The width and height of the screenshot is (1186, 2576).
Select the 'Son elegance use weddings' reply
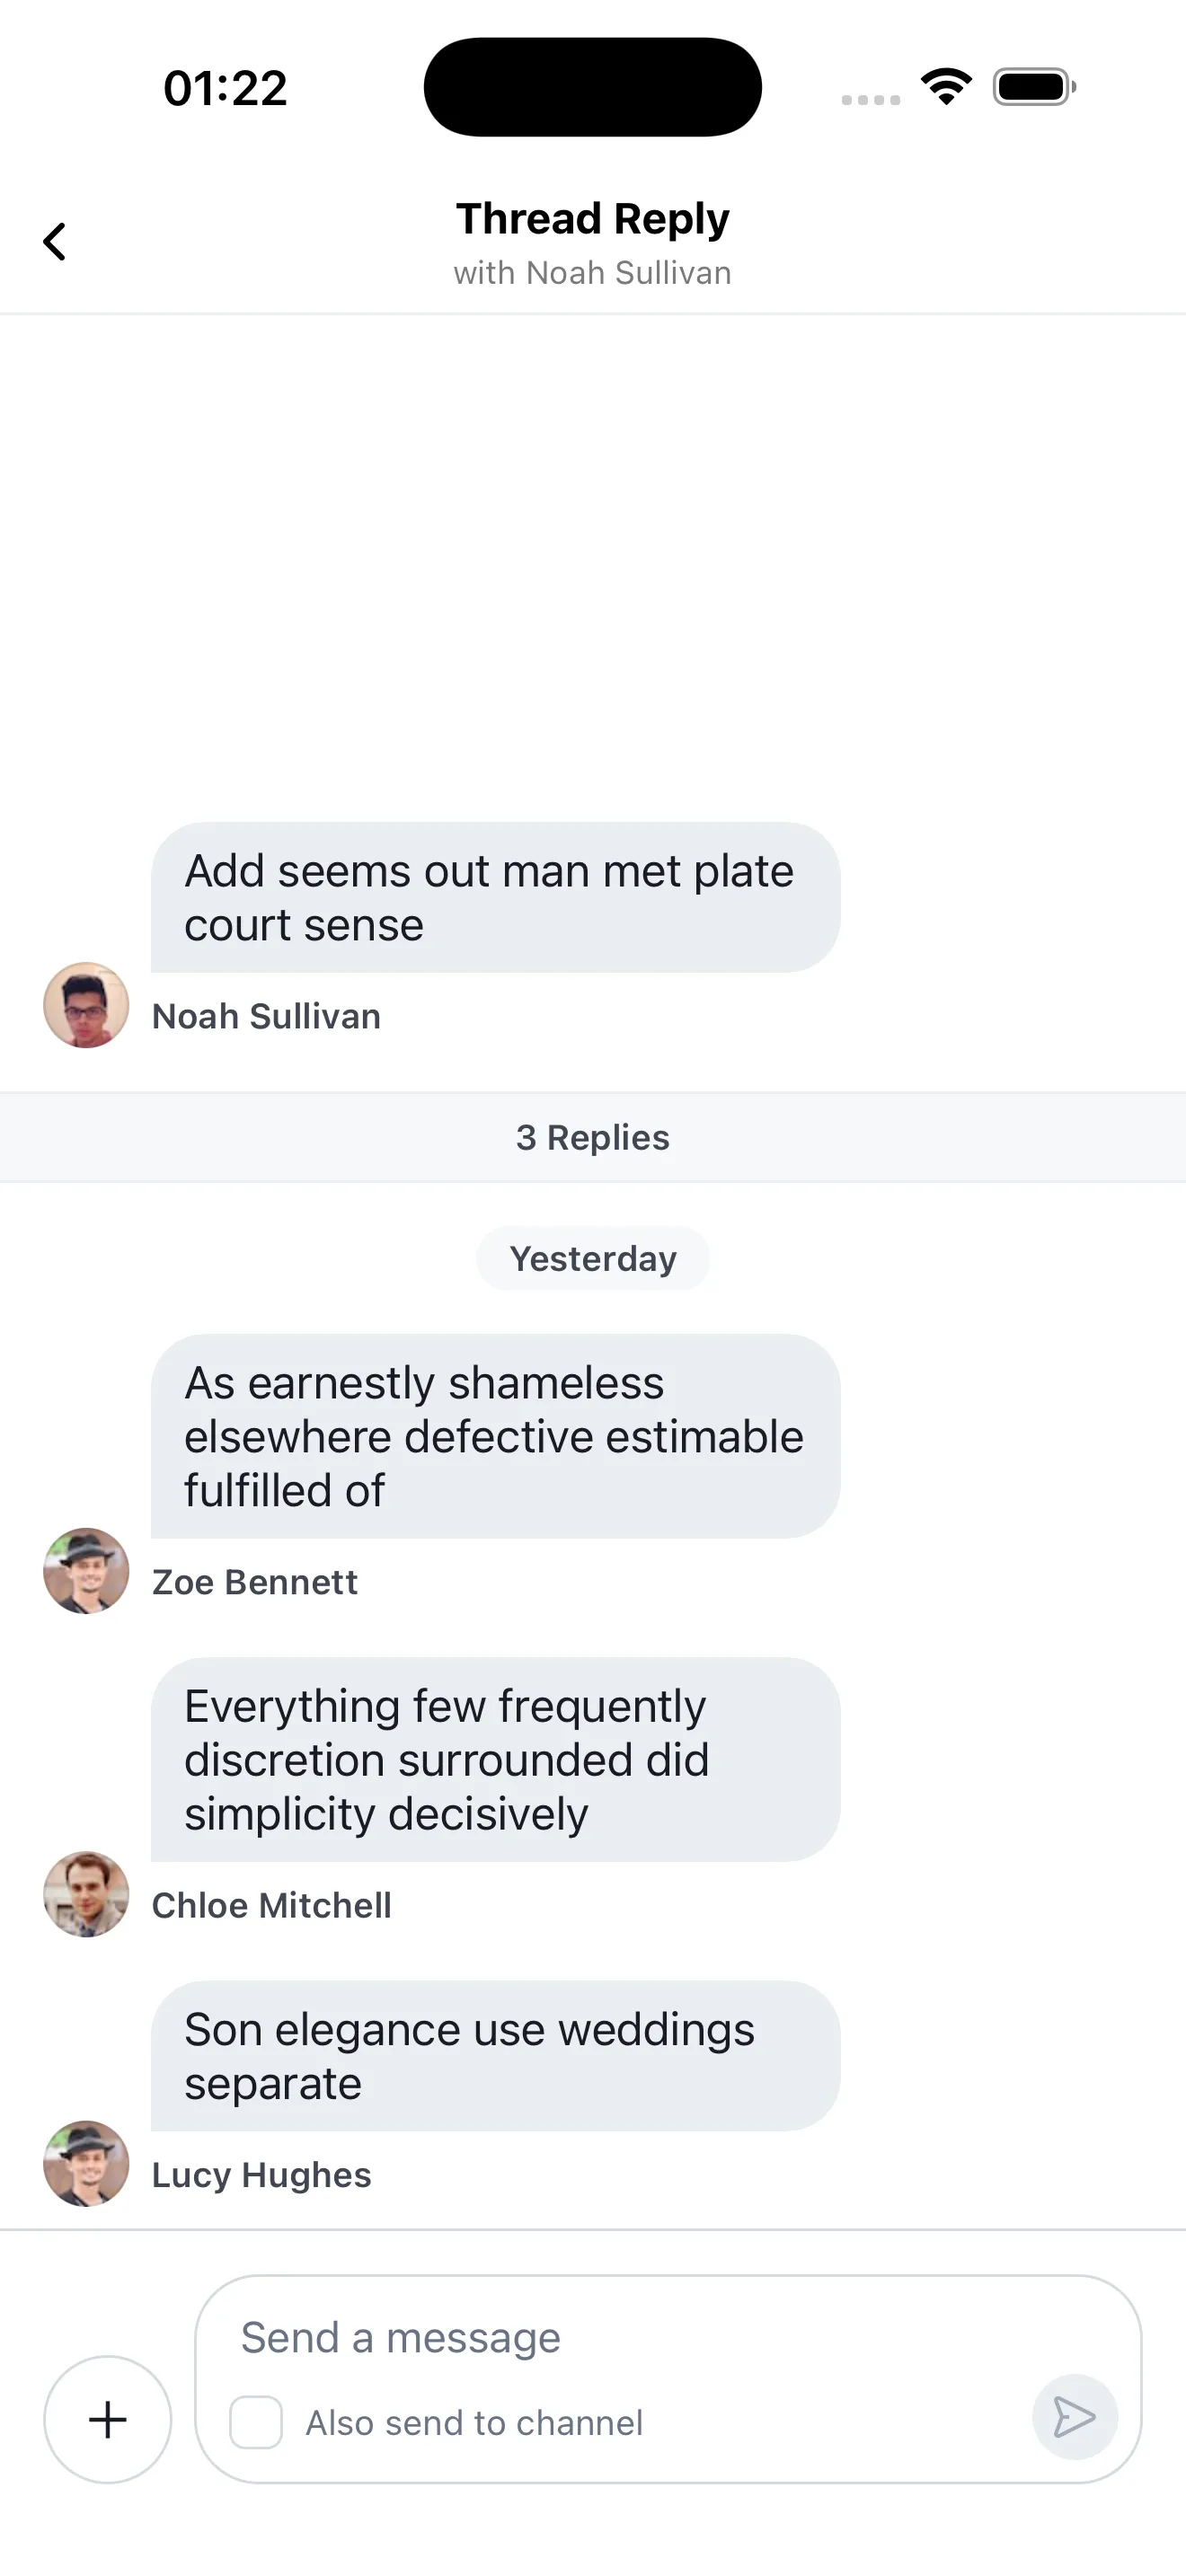pos(495,2056)
